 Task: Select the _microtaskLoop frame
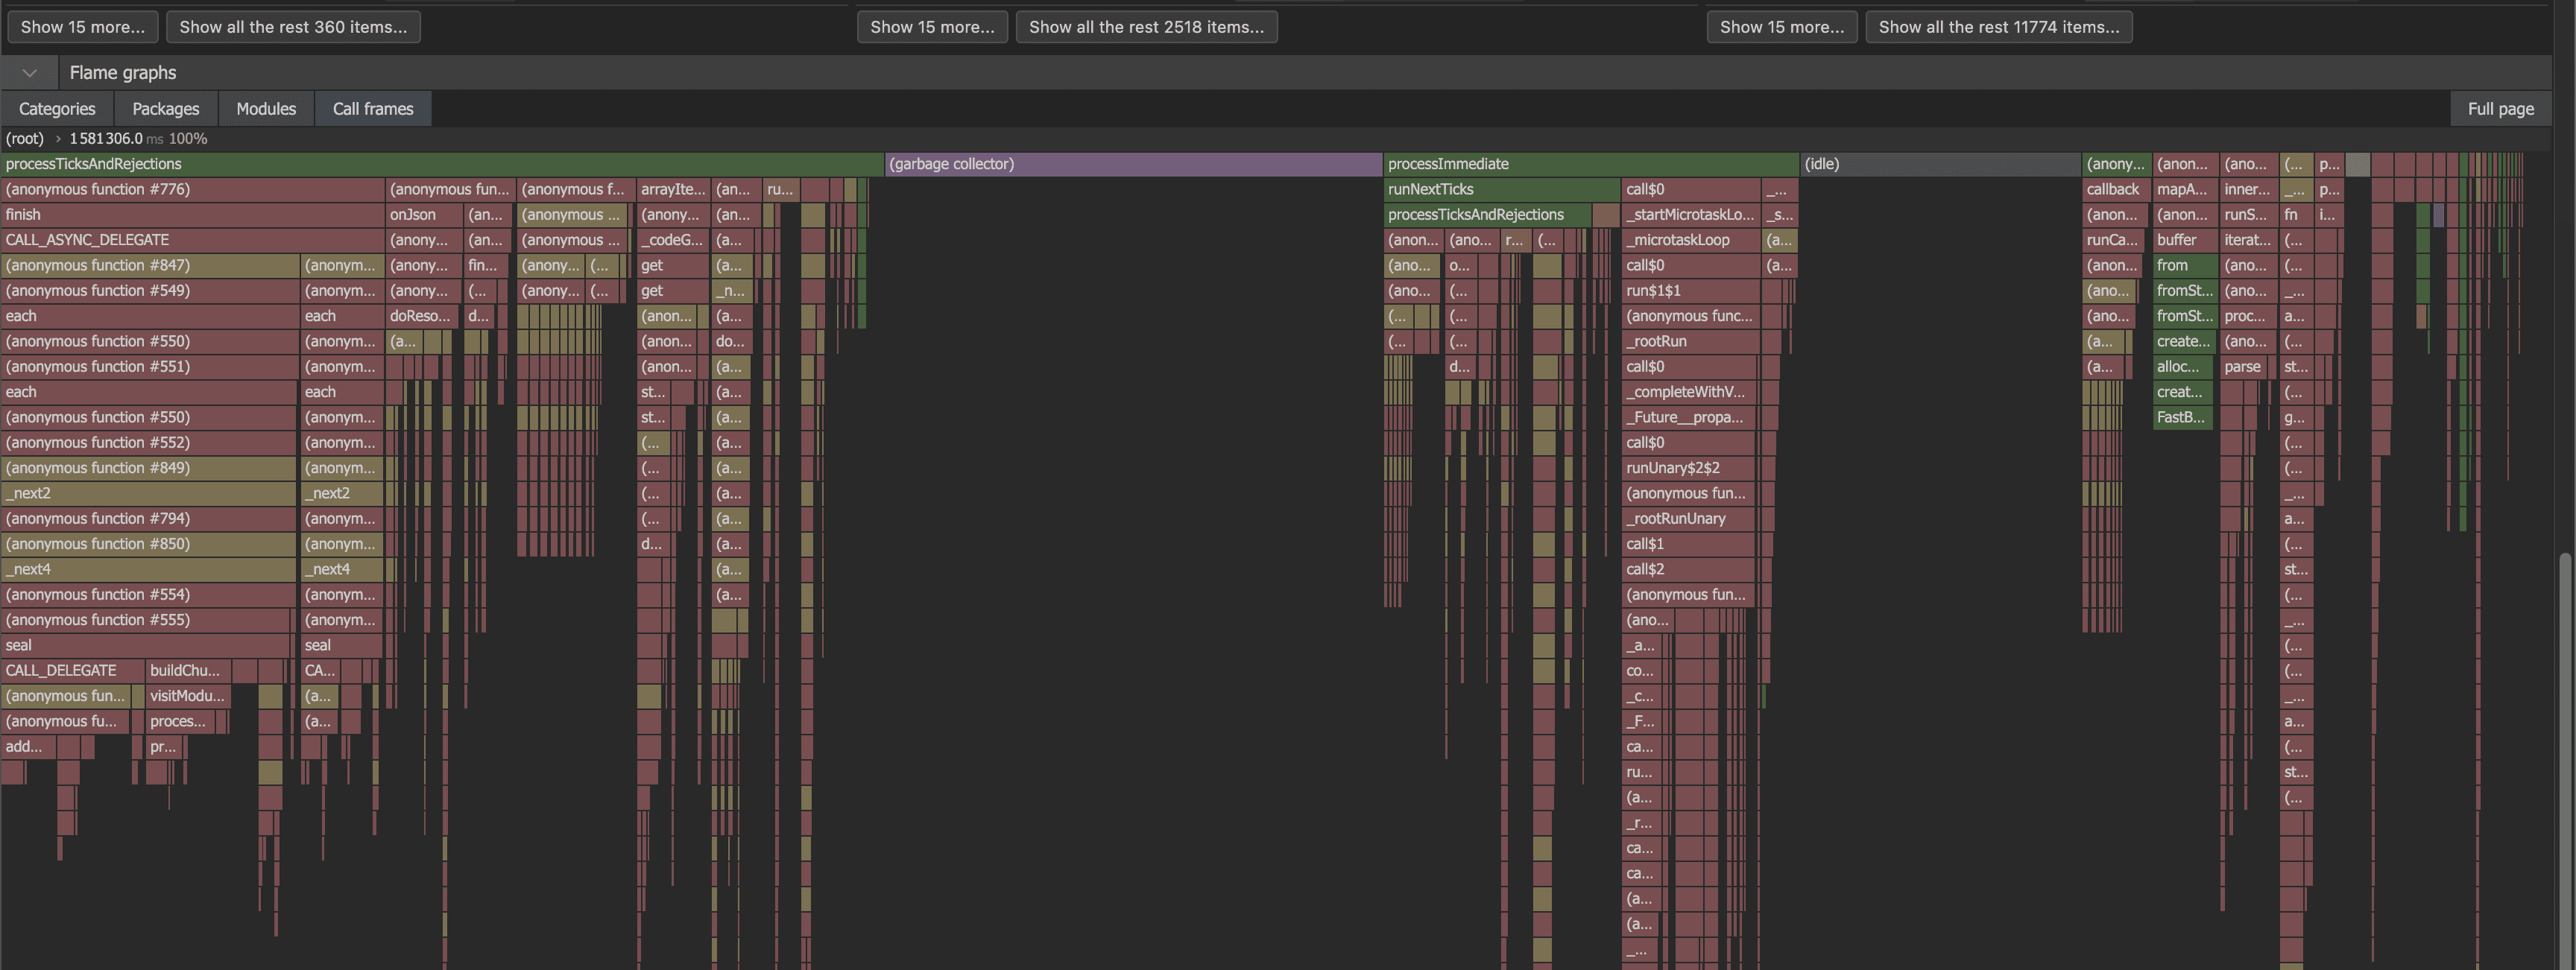(1691, 240)
